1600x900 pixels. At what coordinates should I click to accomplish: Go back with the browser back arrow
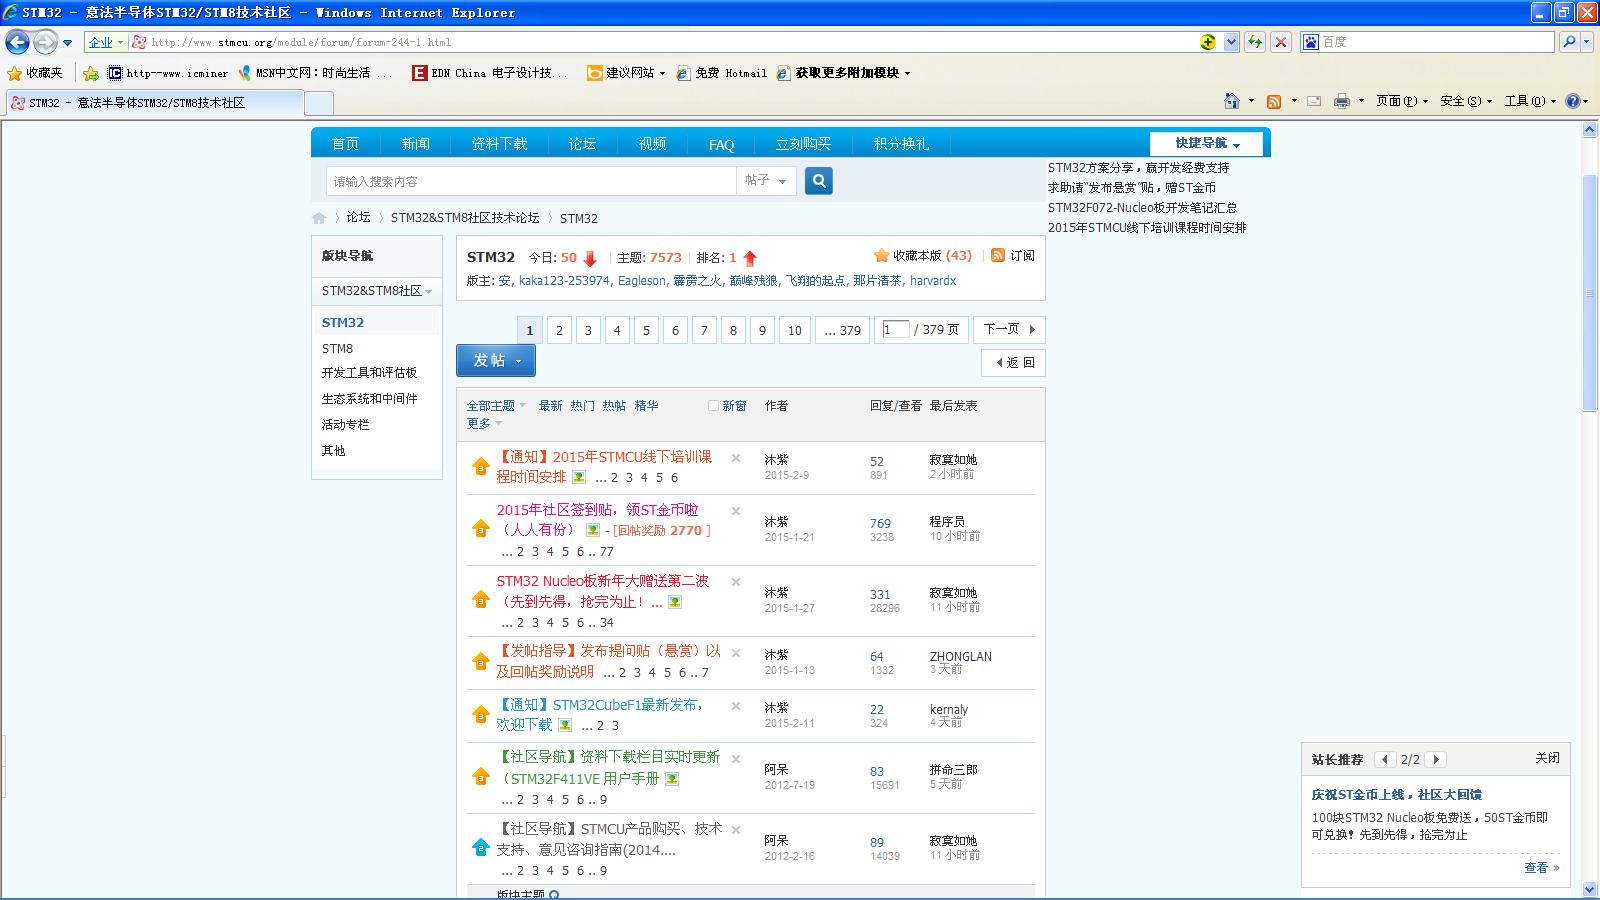pyautogui.click(x=17, y=42)
